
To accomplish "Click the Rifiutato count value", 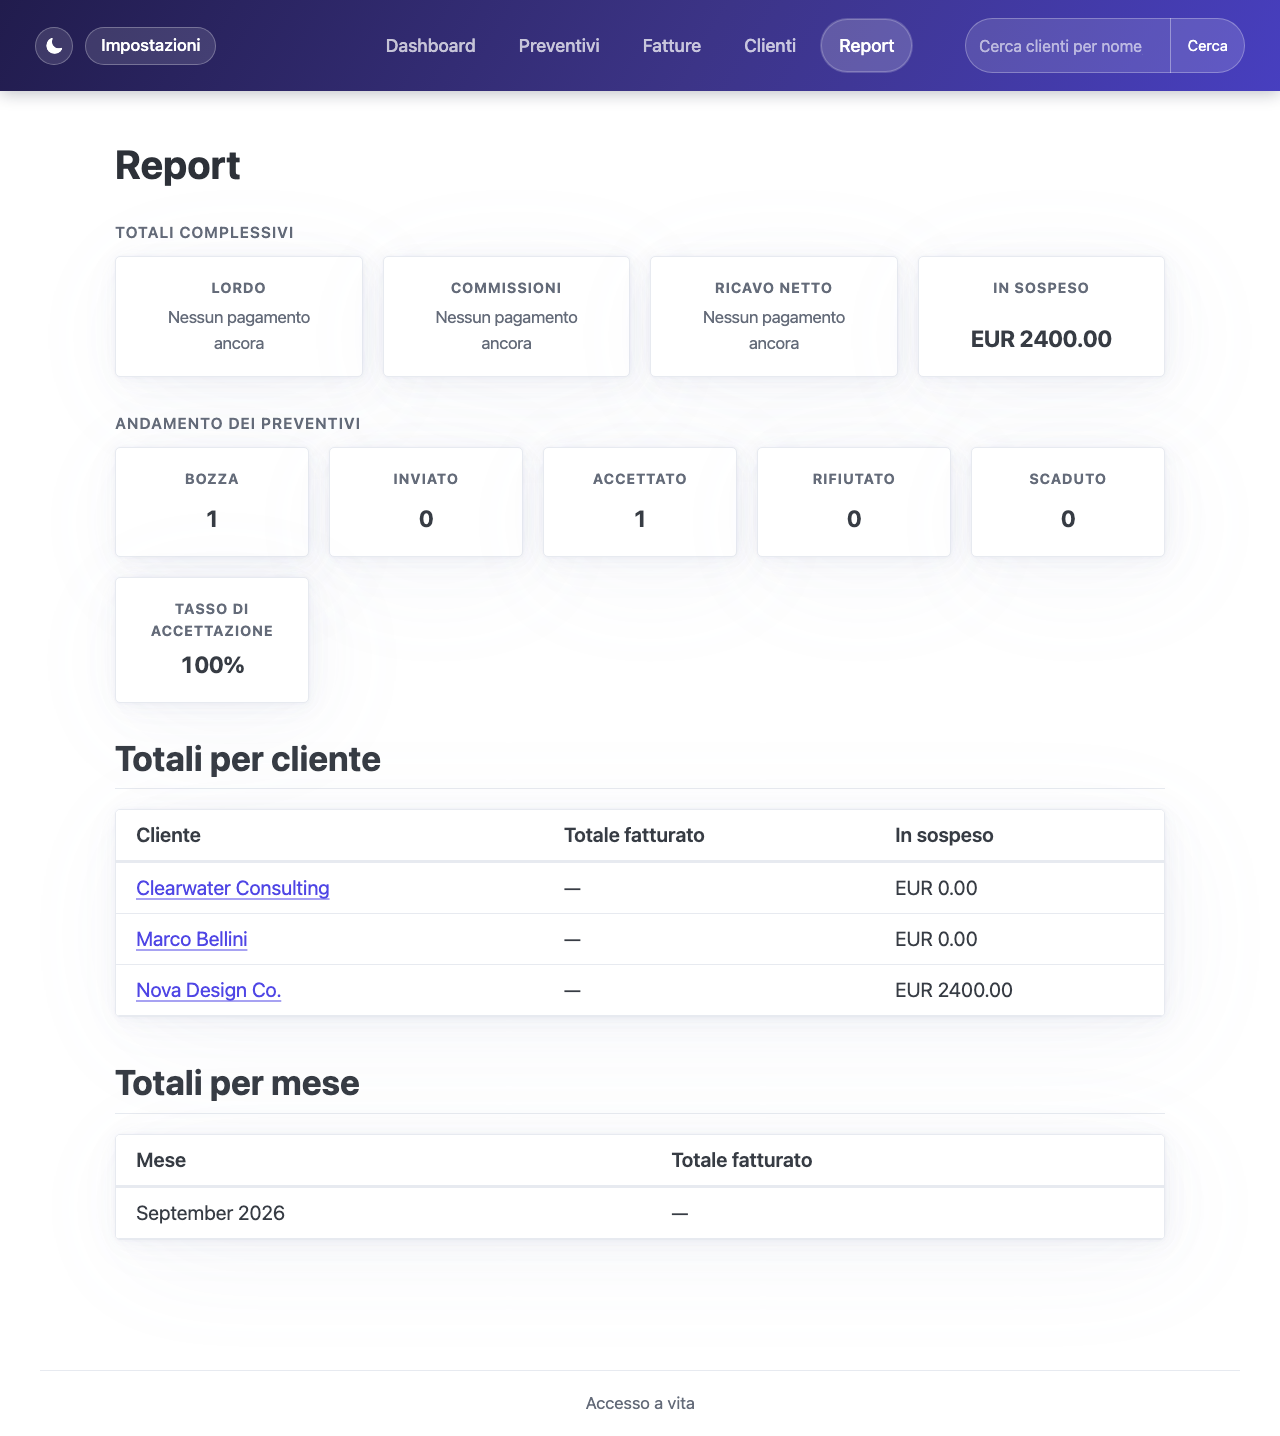I will coord(854,519).
